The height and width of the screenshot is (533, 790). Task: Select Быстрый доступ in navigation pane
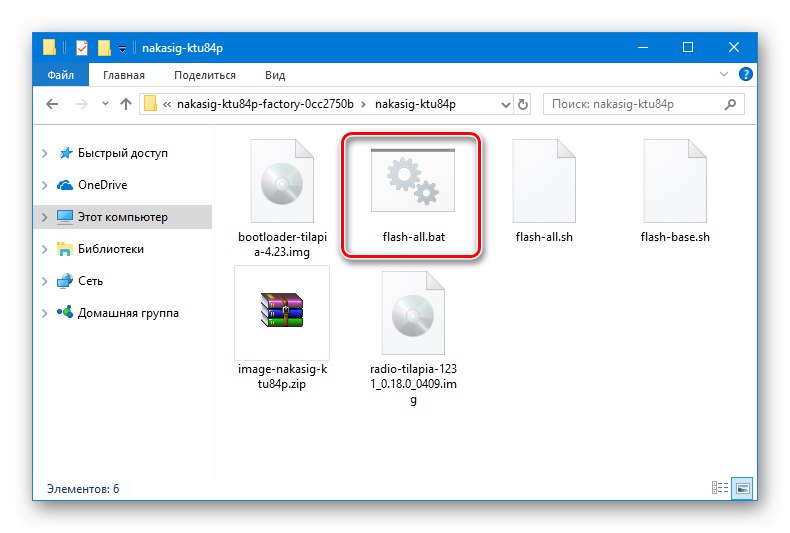point(123,153)
